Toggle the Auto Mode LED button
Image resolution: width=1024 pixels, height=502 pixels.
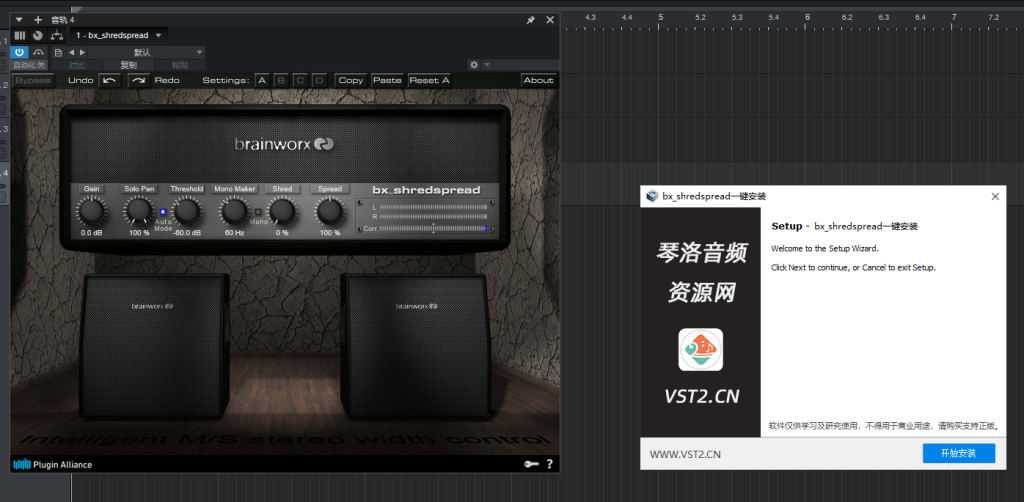[x=163, y=212]
